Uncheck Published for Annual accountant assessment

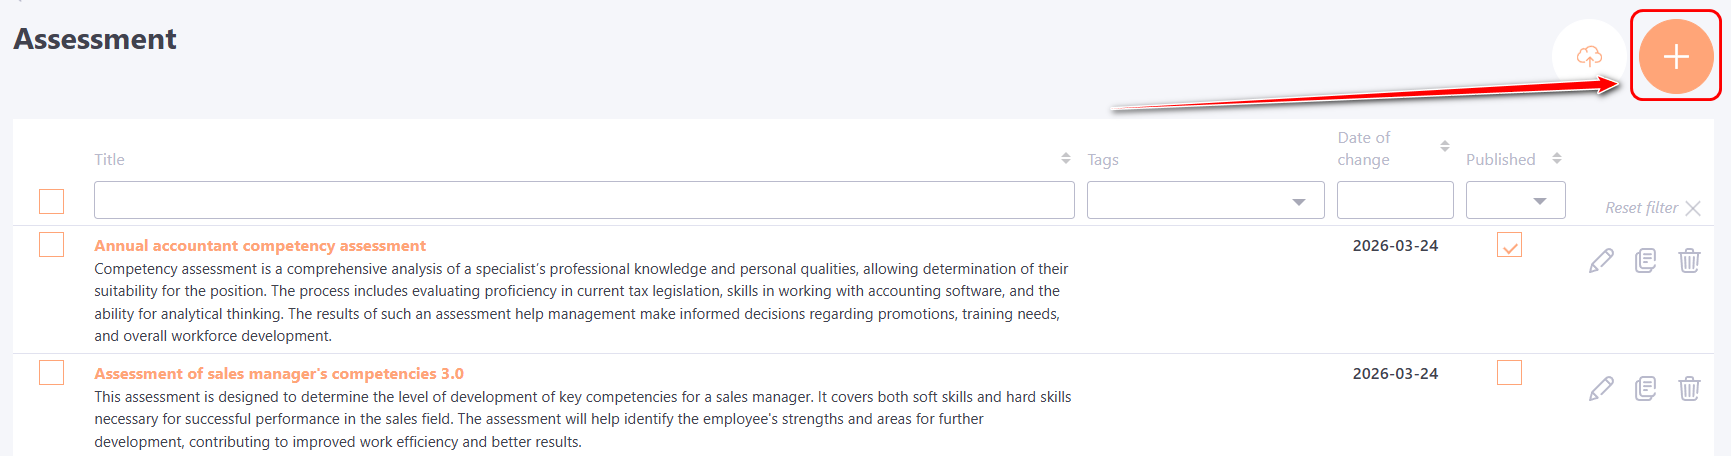(1509, 245)
